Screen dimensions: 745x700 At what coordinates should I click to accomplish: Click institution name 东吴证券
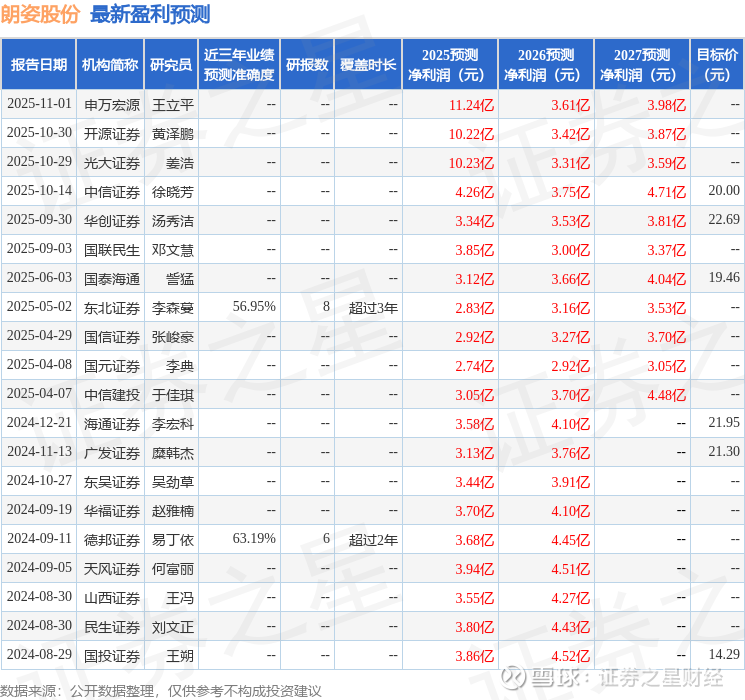pos(112,482)
